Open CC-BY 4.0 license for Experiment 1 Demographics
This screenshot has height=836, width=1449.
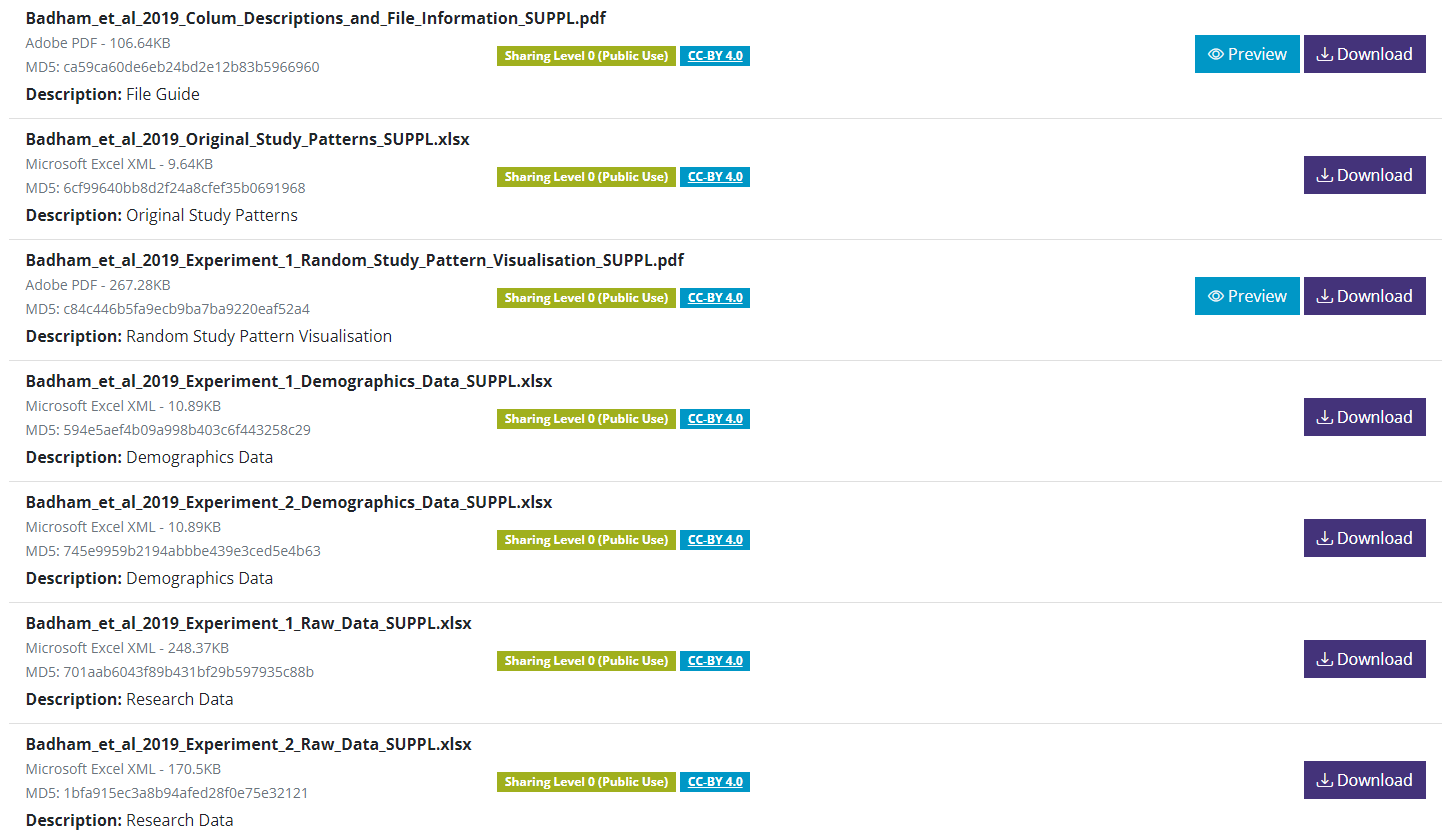pos(715,419)
